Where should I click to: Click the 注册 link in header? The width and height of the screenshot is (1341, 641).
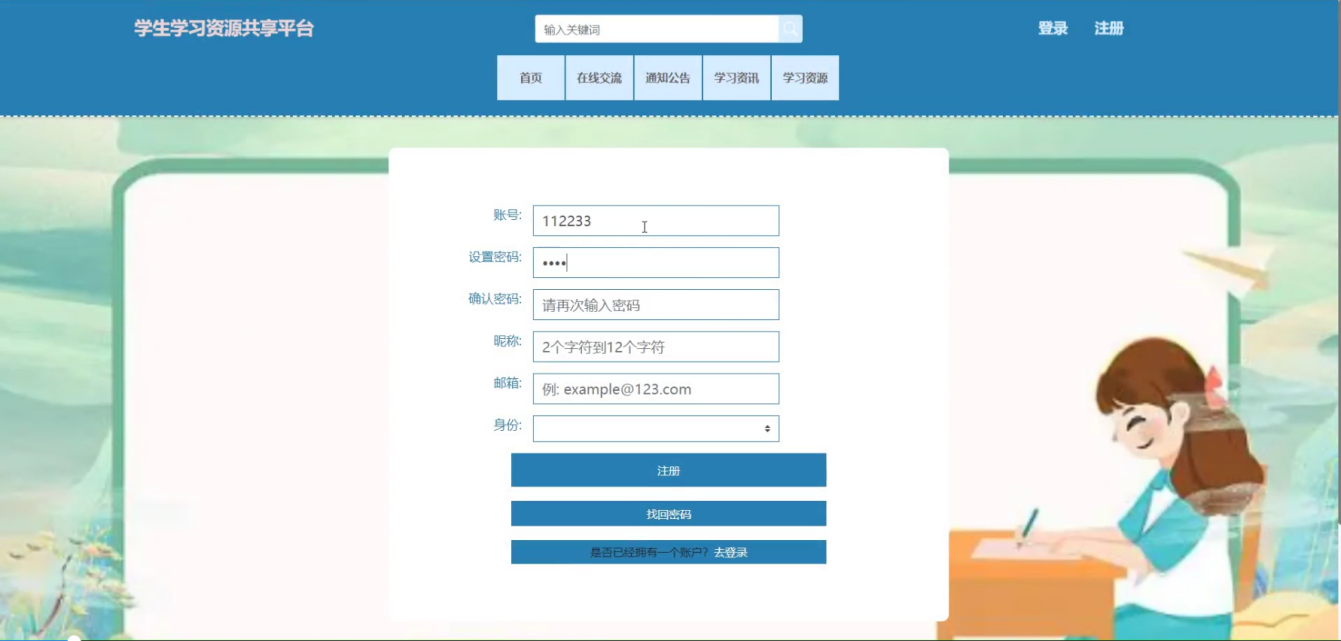[x=1109, y=28]
